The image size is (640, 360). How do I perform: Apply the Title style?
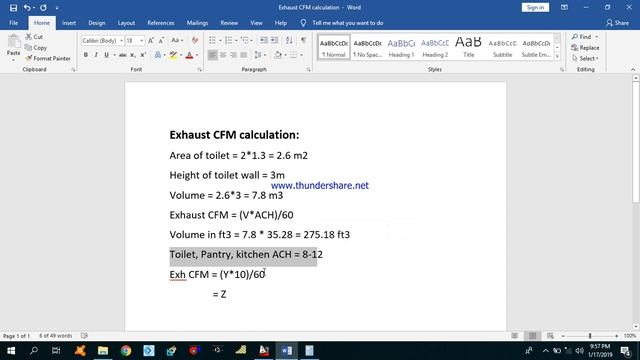(469, 47)
